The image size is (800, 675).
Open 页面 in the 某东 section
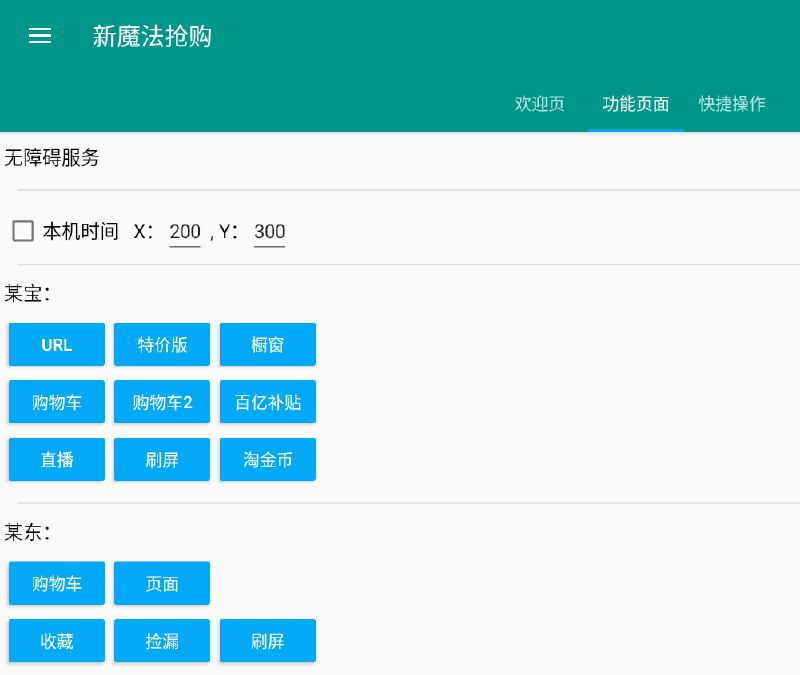pyautogui.click(x=162, y=583)
